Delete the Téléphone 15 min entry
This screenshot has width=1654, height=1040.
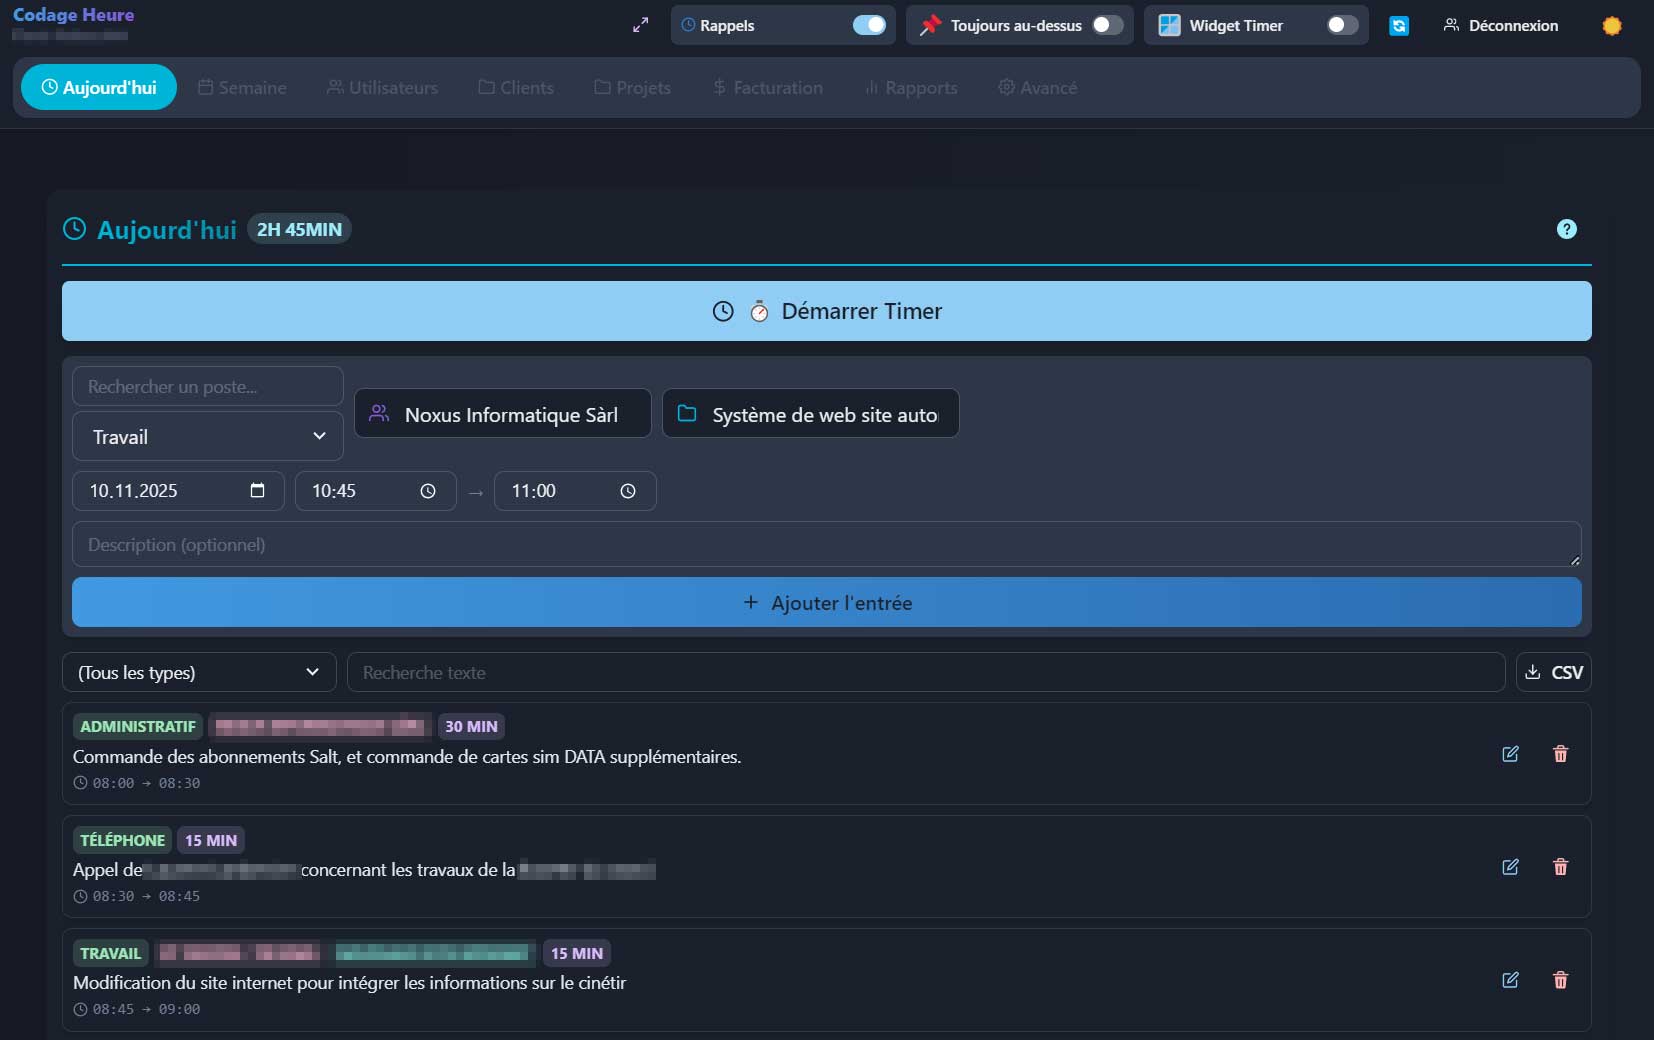pyautogui.click(x=1560, y=867)
